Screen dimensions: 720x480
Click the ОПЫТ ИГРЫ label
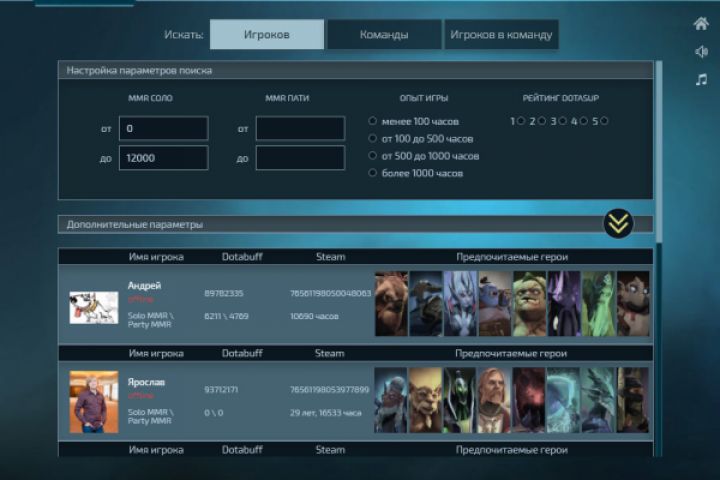tap(423, 98)
